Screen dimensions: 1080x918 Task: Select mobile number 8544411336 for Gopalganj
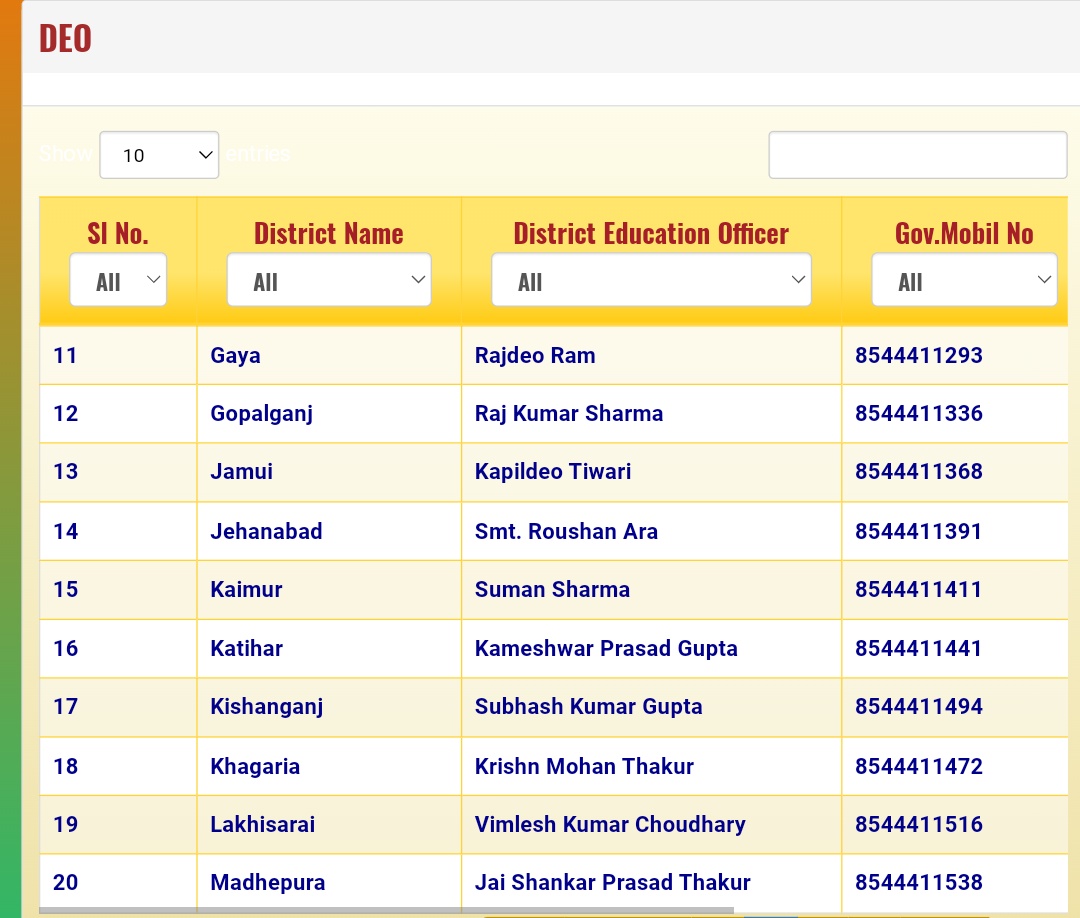point(918,413)
